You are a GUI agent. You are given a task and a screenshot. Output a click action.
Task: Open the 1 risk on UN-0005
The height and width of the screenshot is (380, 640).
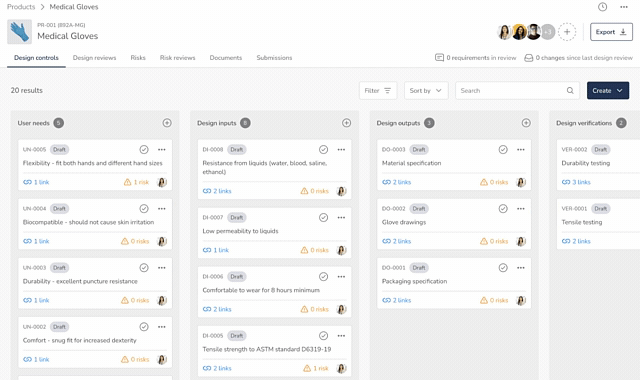tap(136, 182)
